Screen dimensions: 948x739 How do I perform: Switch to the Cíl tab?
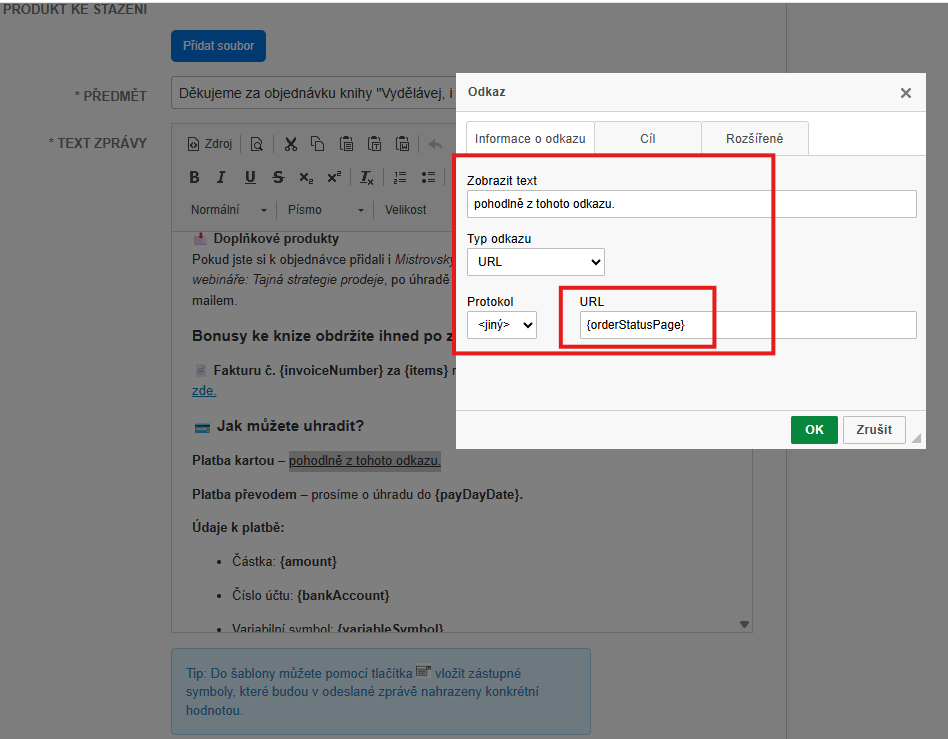(x=648, y=138)
